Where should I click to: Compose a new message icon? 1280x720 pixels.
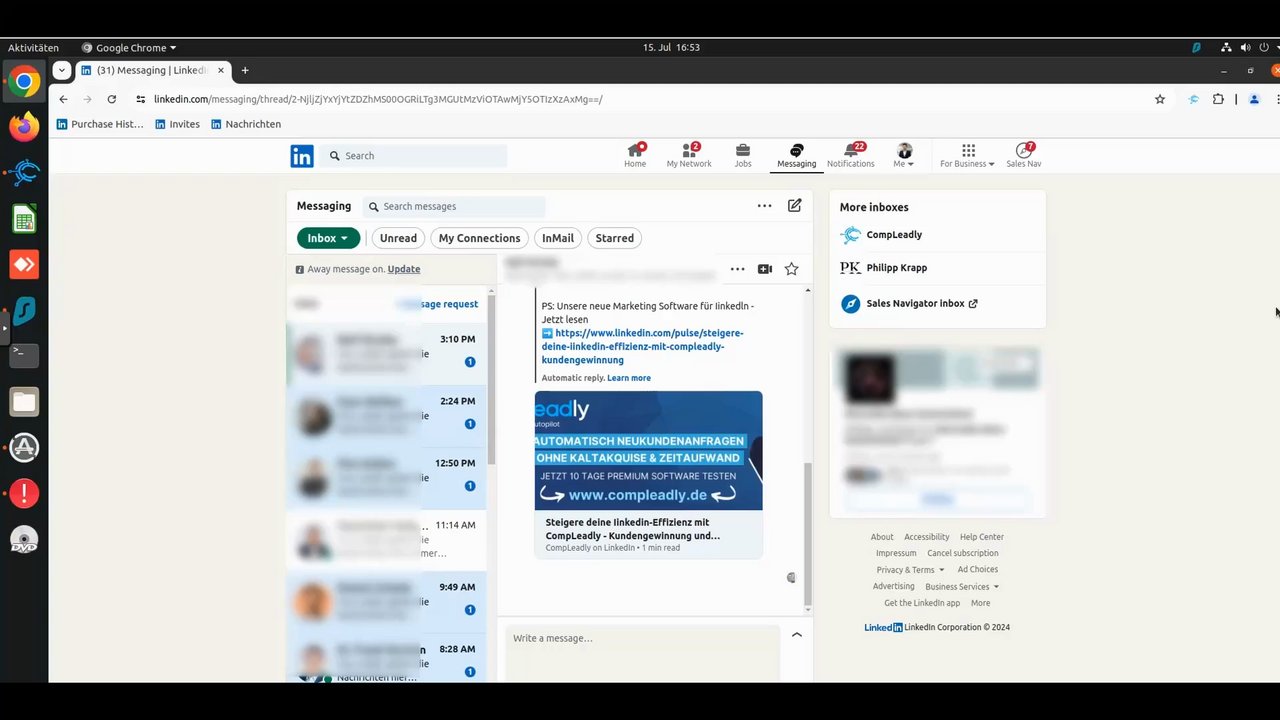click(x=794, y=205)
